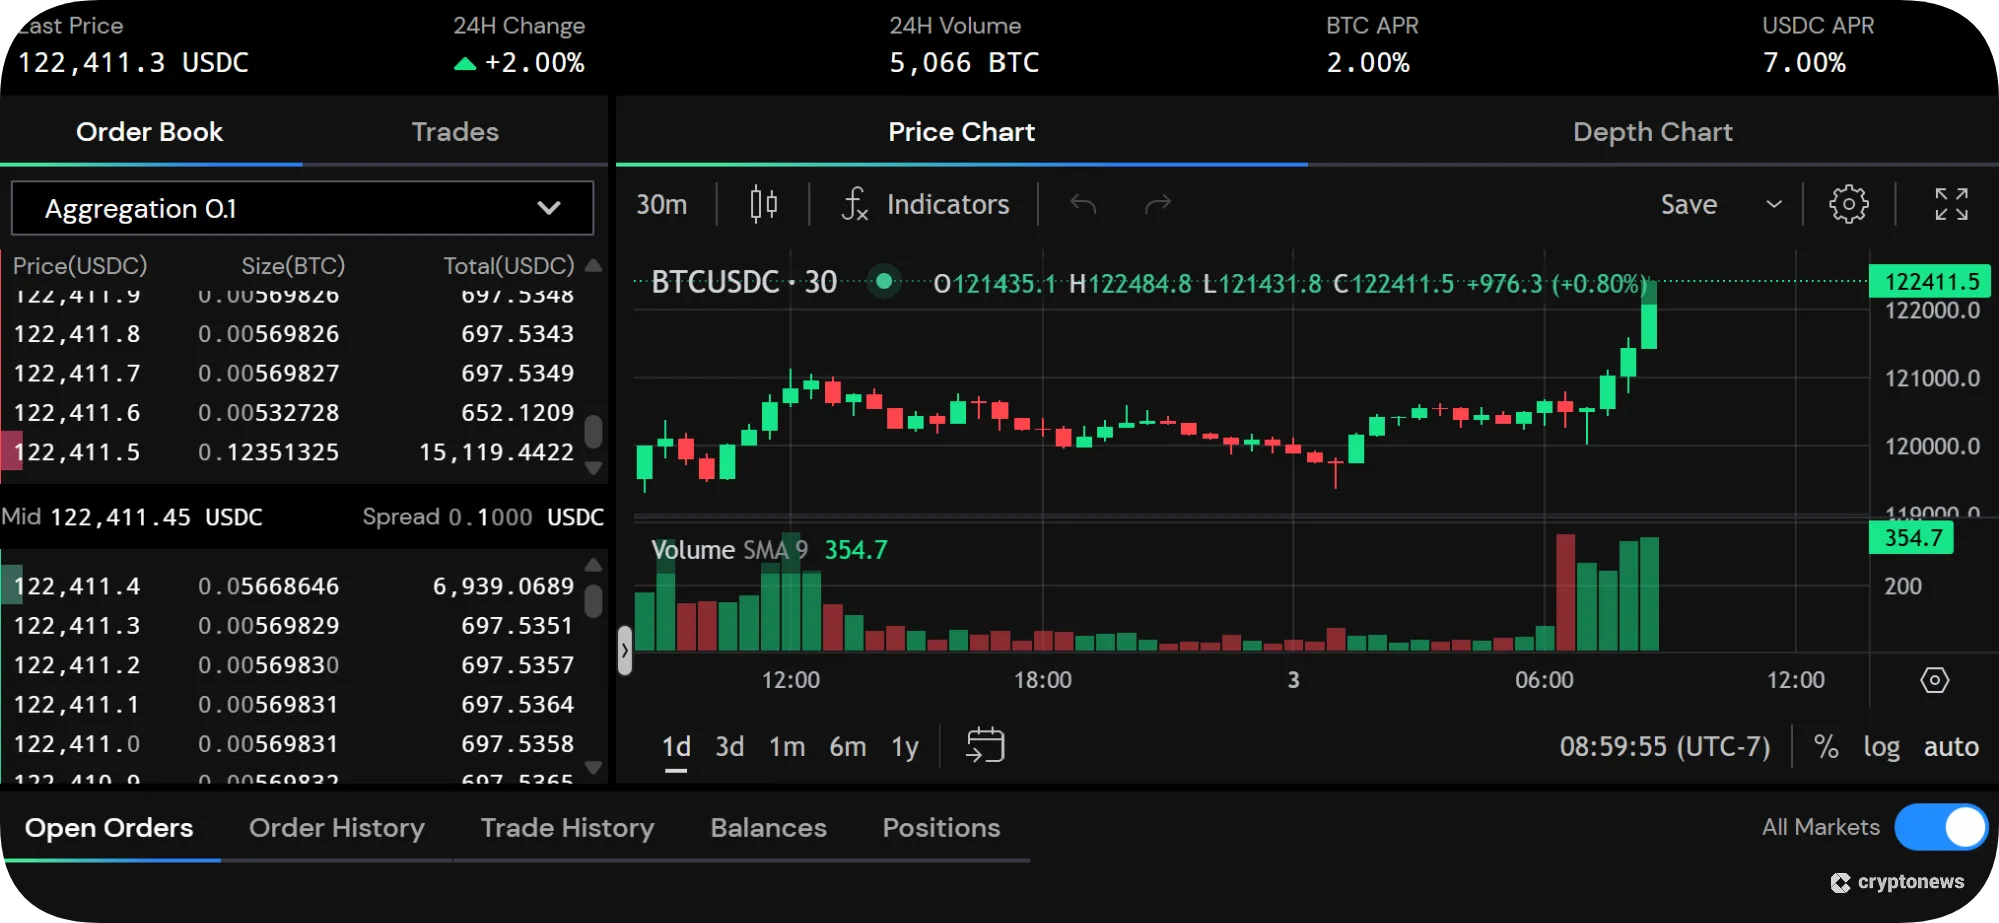The image size is (1999, 923).
Task: Toggle the All Markets switch
Action: click(1941, 827)
